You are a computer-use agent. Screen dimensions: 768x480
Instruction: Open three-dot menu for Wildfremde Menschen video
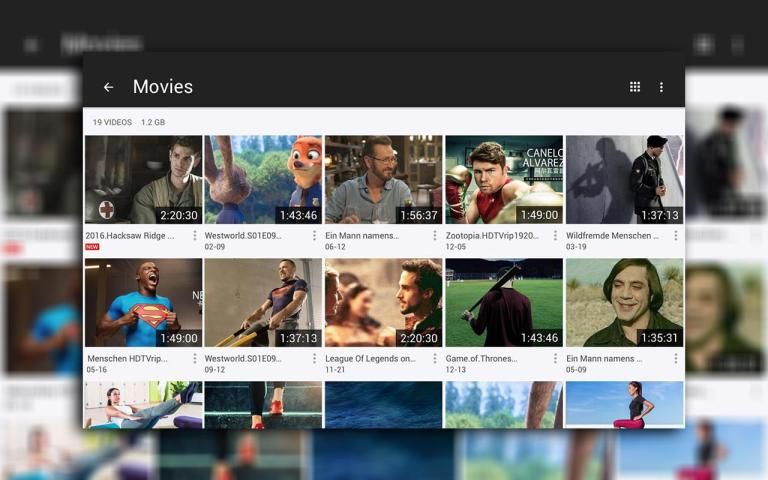tap(675, 236)
